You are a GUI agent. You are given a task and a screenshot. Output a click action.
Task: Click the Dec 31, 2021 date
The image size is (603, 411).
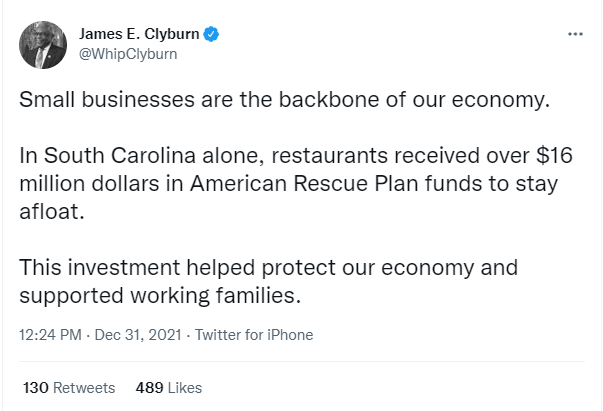click(x=135, y=335)
